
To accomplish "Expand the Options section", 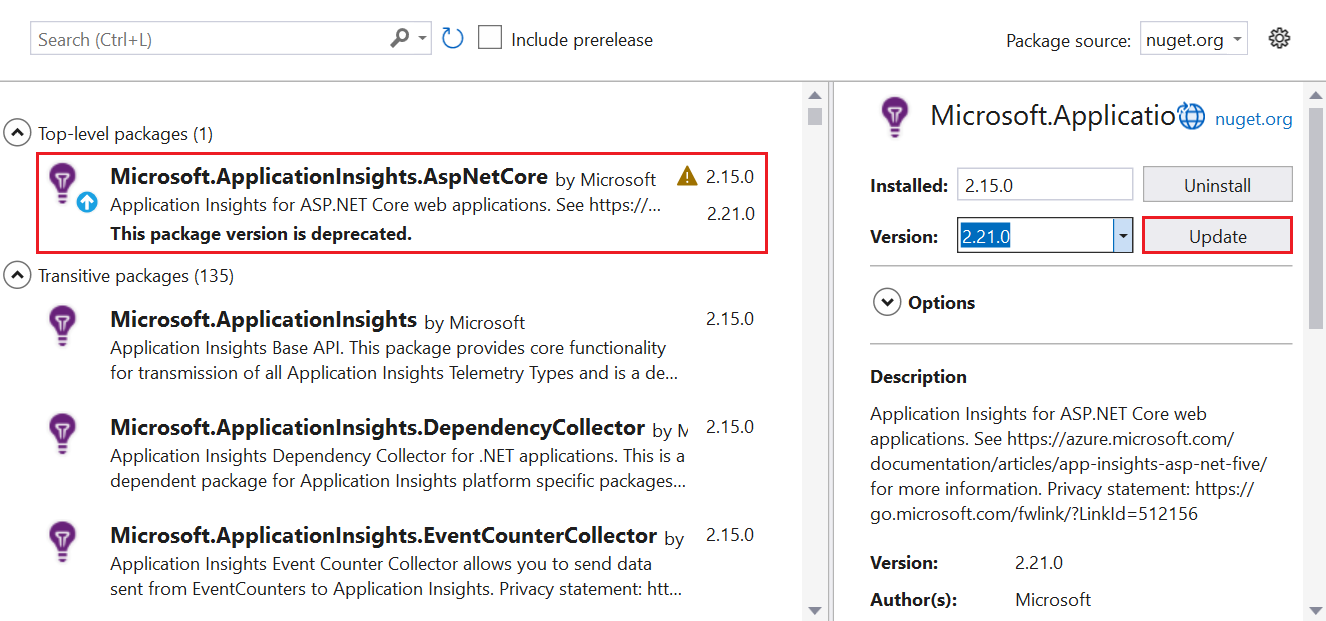I will click(887, 302).
